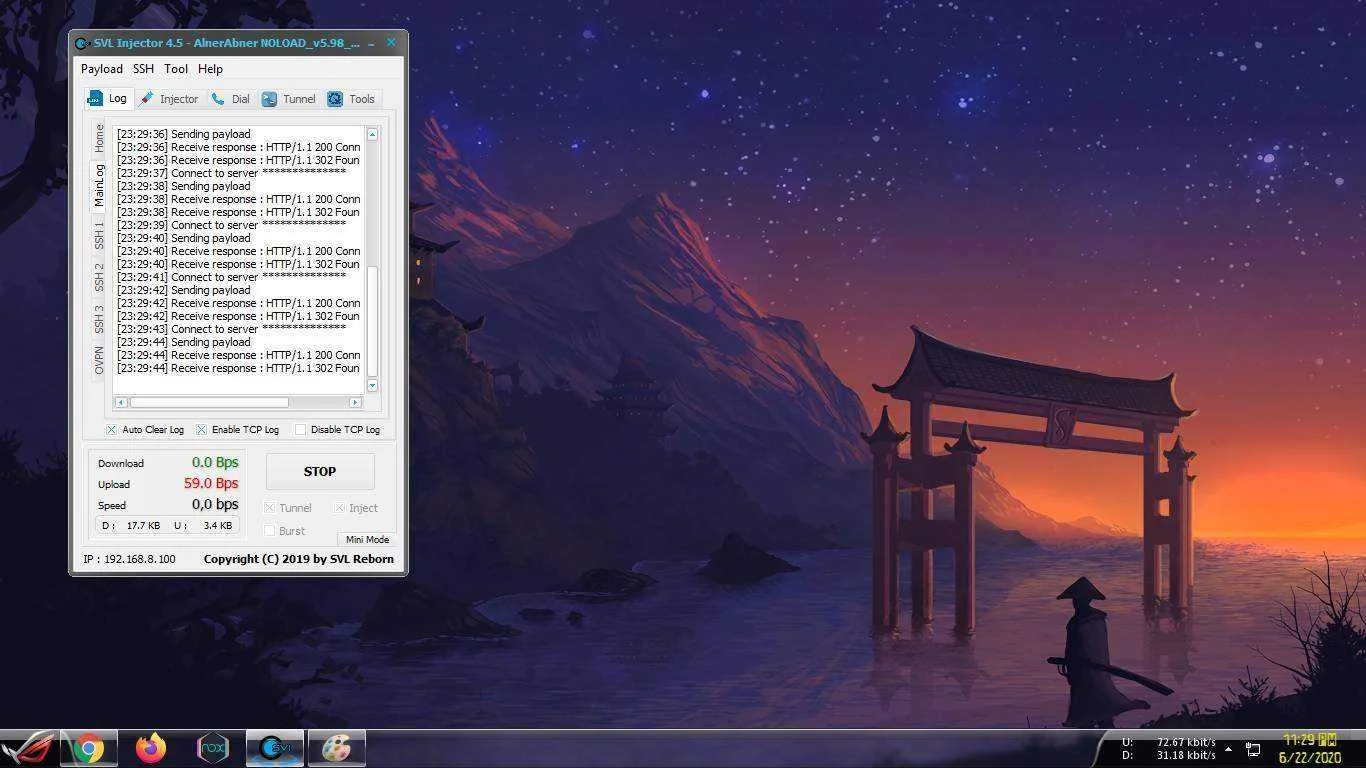
Task: Switch to the Dial tab
Action: (x=231, y=99)
